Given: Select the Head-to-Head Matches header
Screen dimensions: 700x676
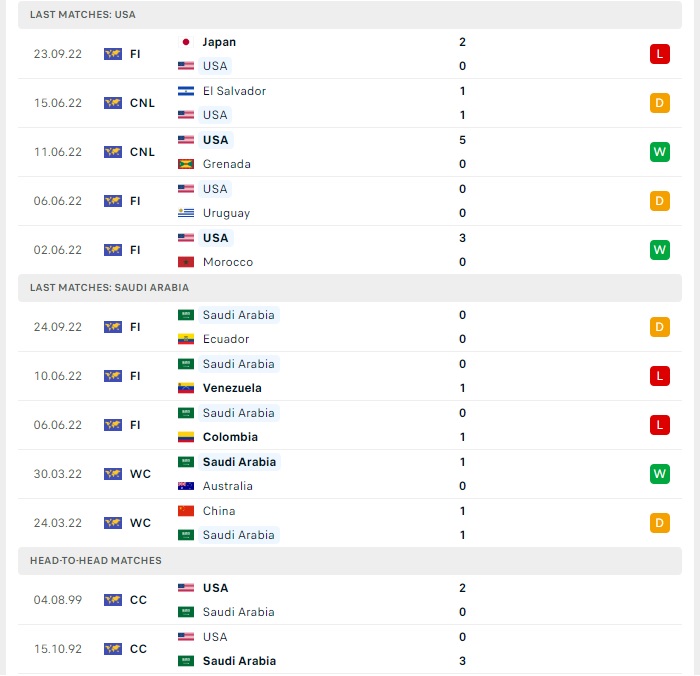Looking at the screenshot, I should pyautogui.click(x=350, y=561).
